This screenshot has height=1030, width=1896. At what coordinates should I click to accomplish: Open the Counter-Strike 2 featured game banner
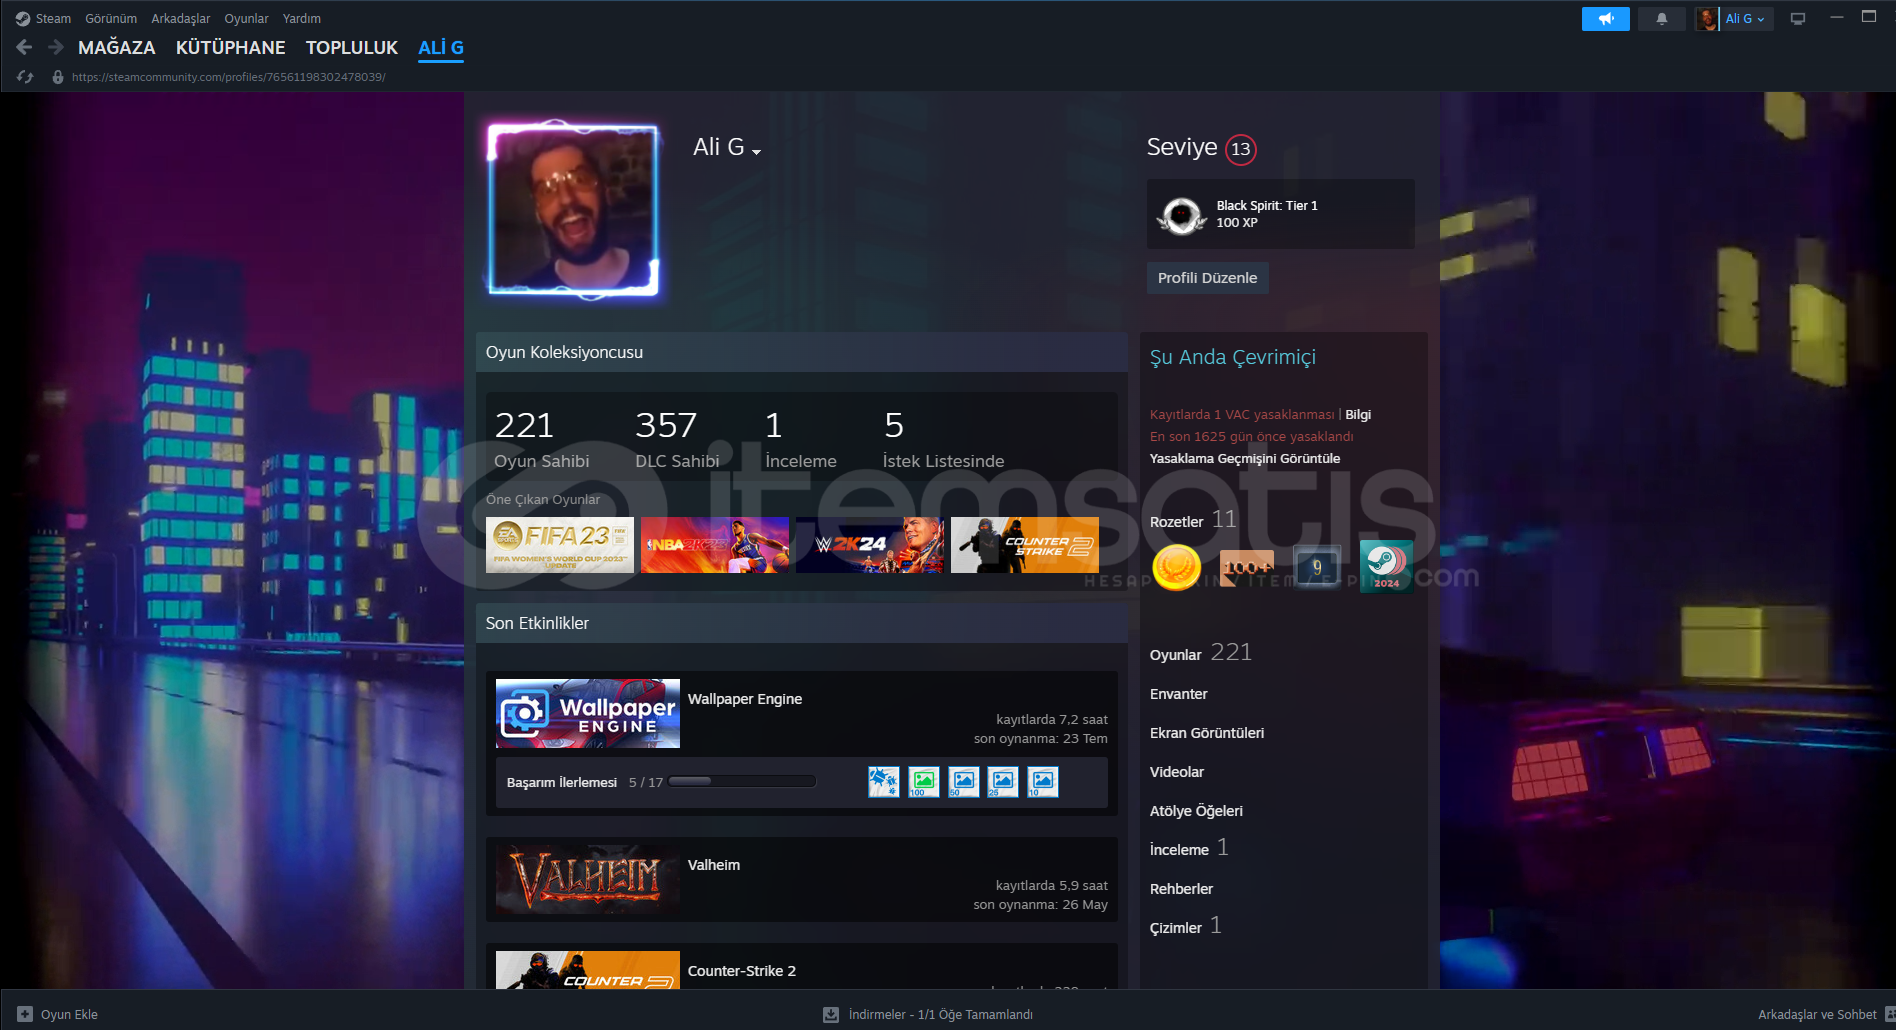[x=1025, y=545]
